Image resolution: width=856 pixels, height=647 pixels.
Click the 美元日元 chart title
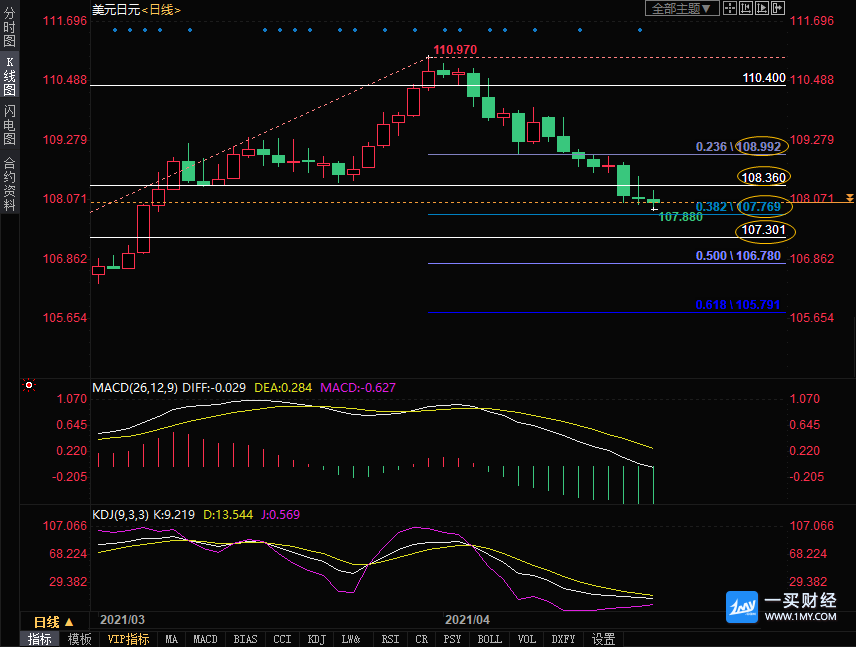(116, 10)
